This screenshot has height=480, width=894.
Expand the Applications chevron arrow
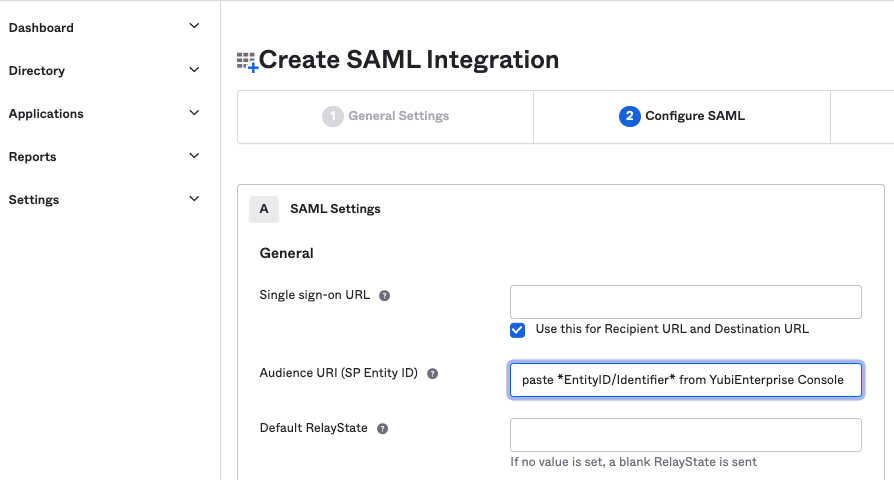click(x=194, y=113)
